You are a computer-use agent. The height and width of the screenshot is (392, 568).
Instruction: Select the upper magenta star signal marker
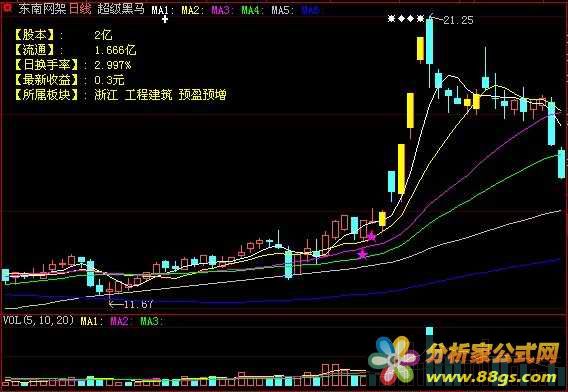372,237
